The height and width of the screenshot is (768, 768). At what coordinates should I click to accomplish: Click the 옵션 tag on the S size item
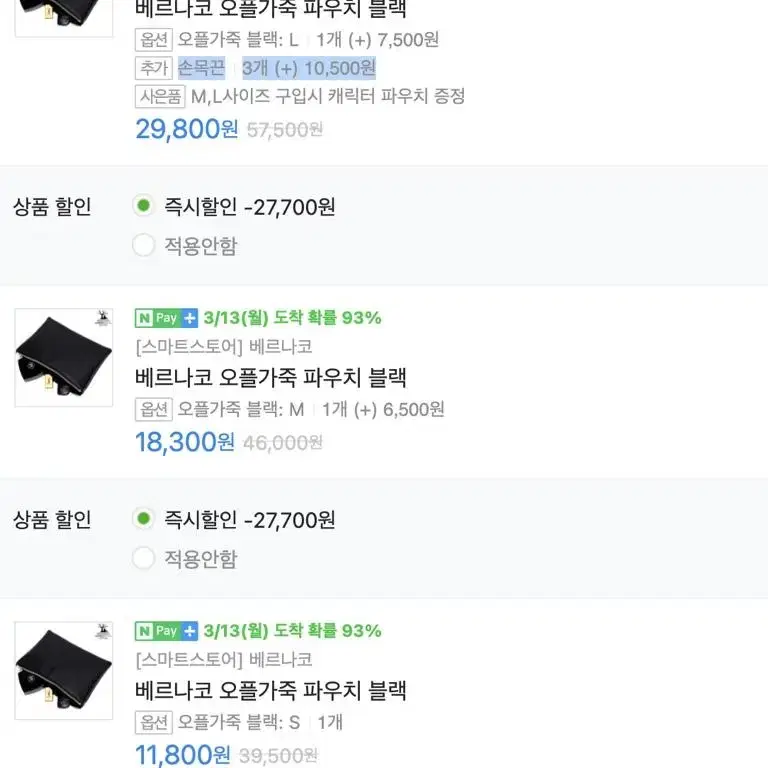[153, 722]
